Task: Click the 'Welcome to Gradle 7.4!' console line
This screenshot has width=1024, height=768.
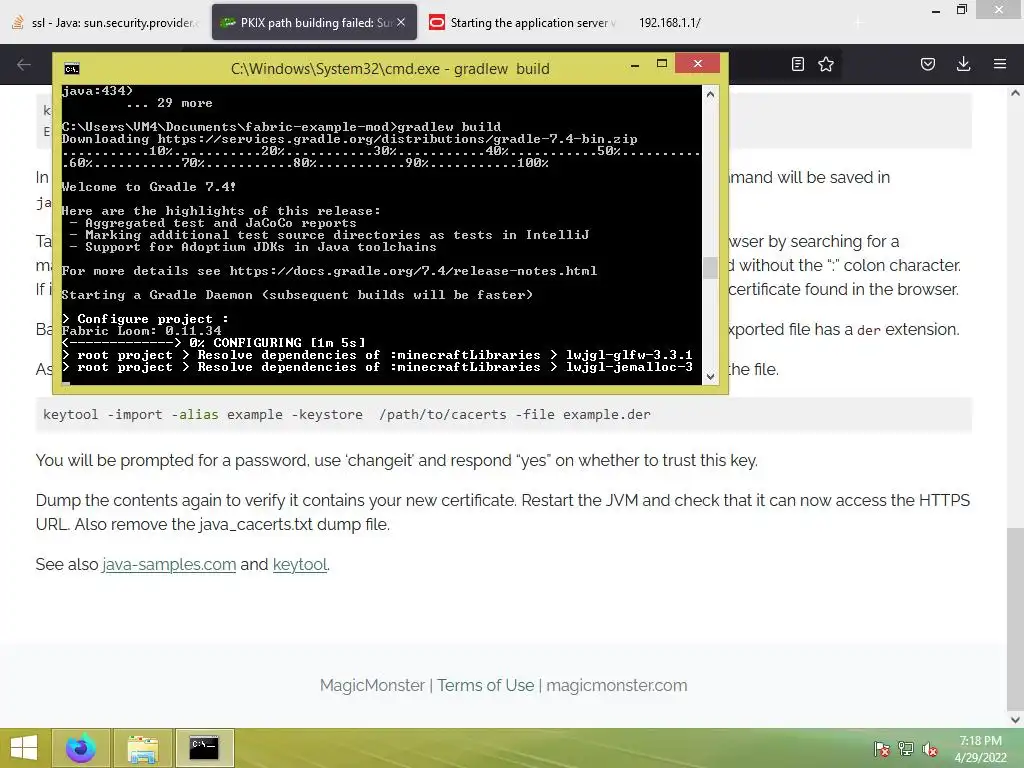Action: 149,187
